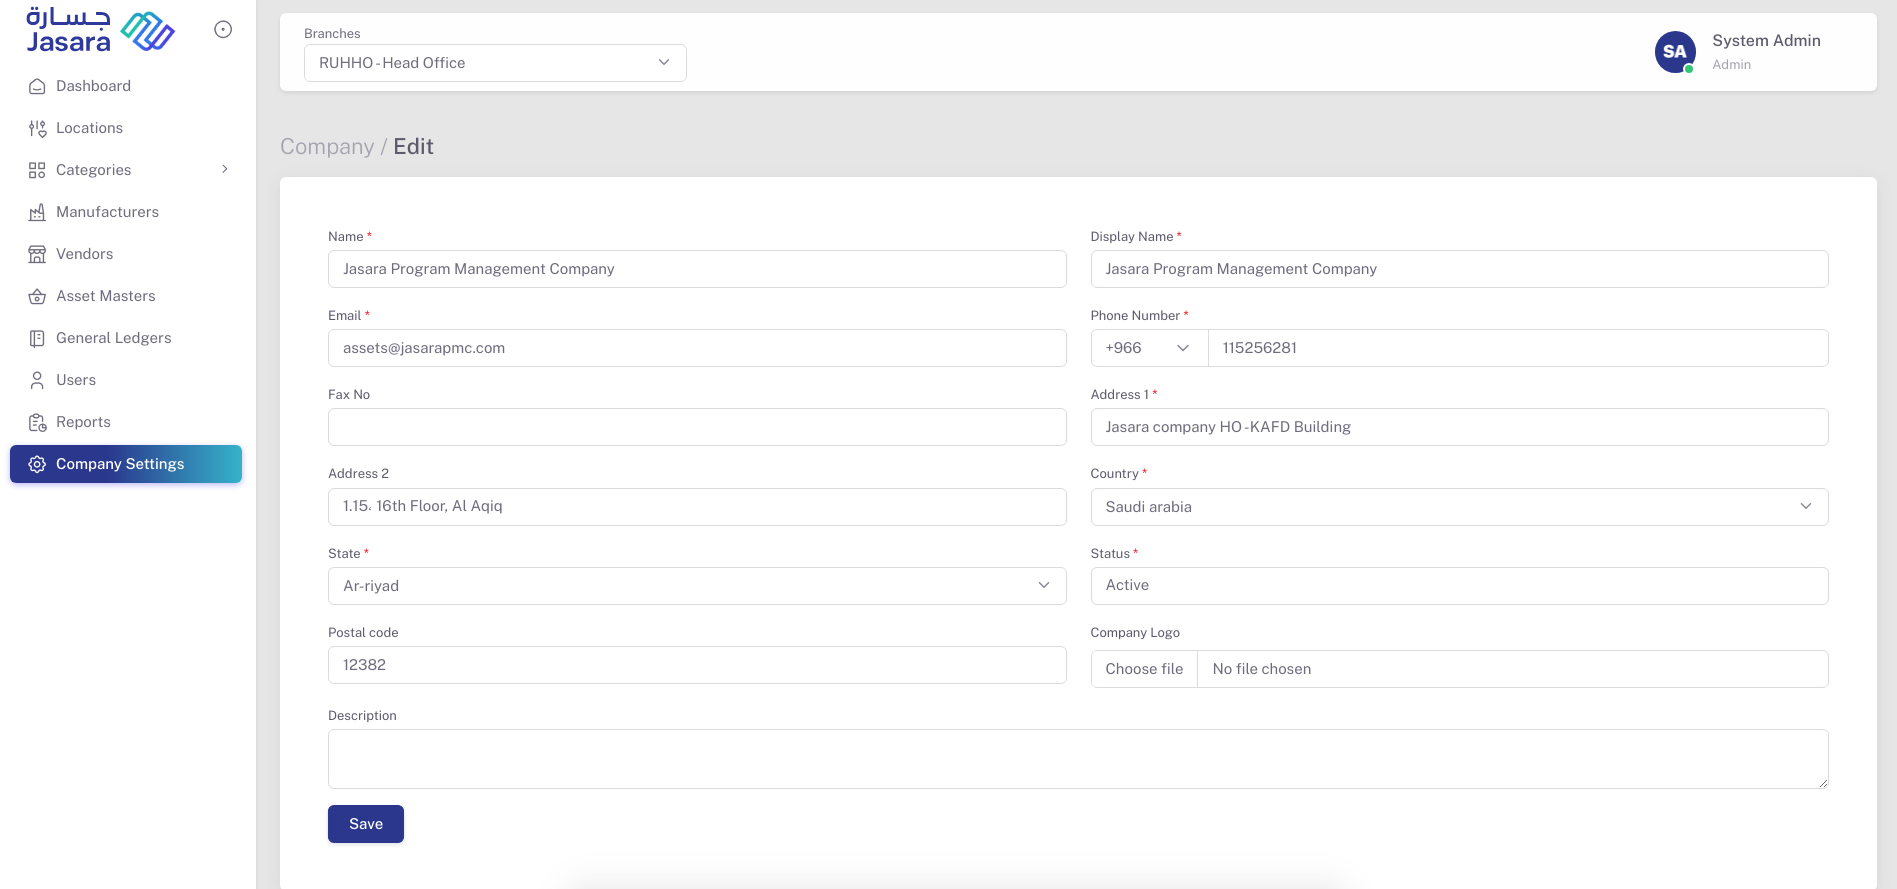Click the Manufacturers factory icon
Viewport: 1897px width, 889px height.
click(37, 212)
